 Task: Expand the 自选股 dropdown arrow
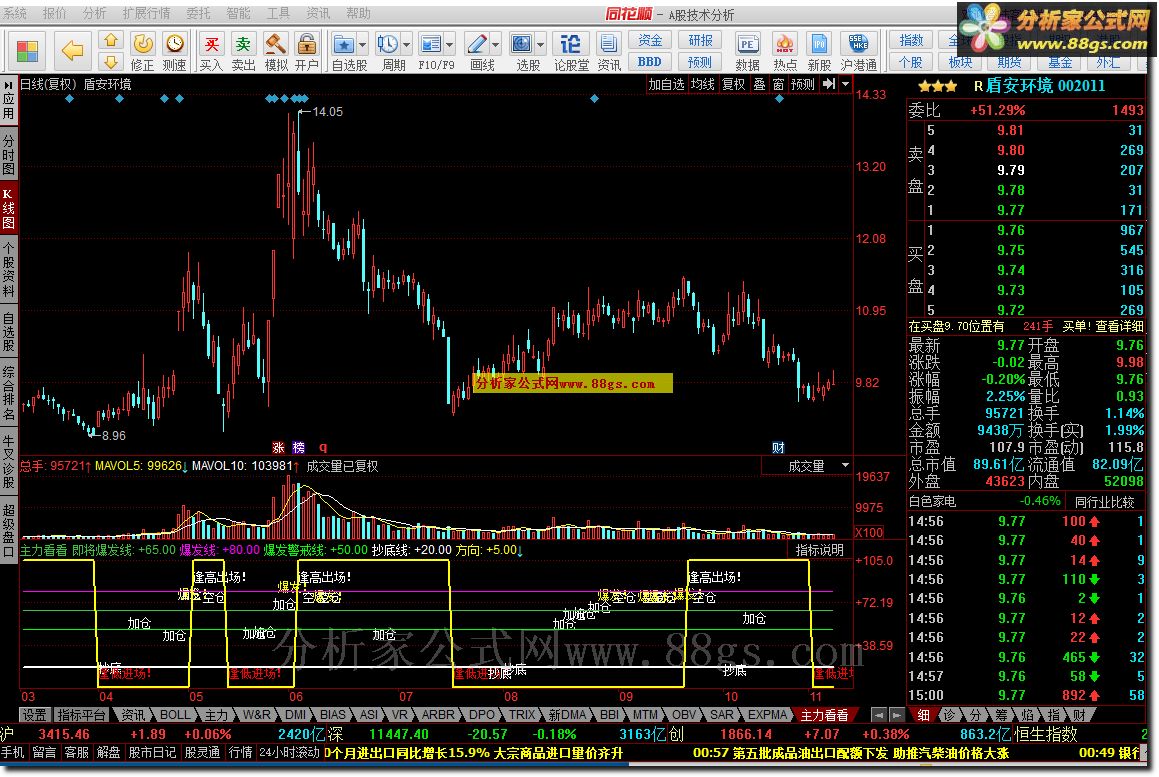(362, 45)
